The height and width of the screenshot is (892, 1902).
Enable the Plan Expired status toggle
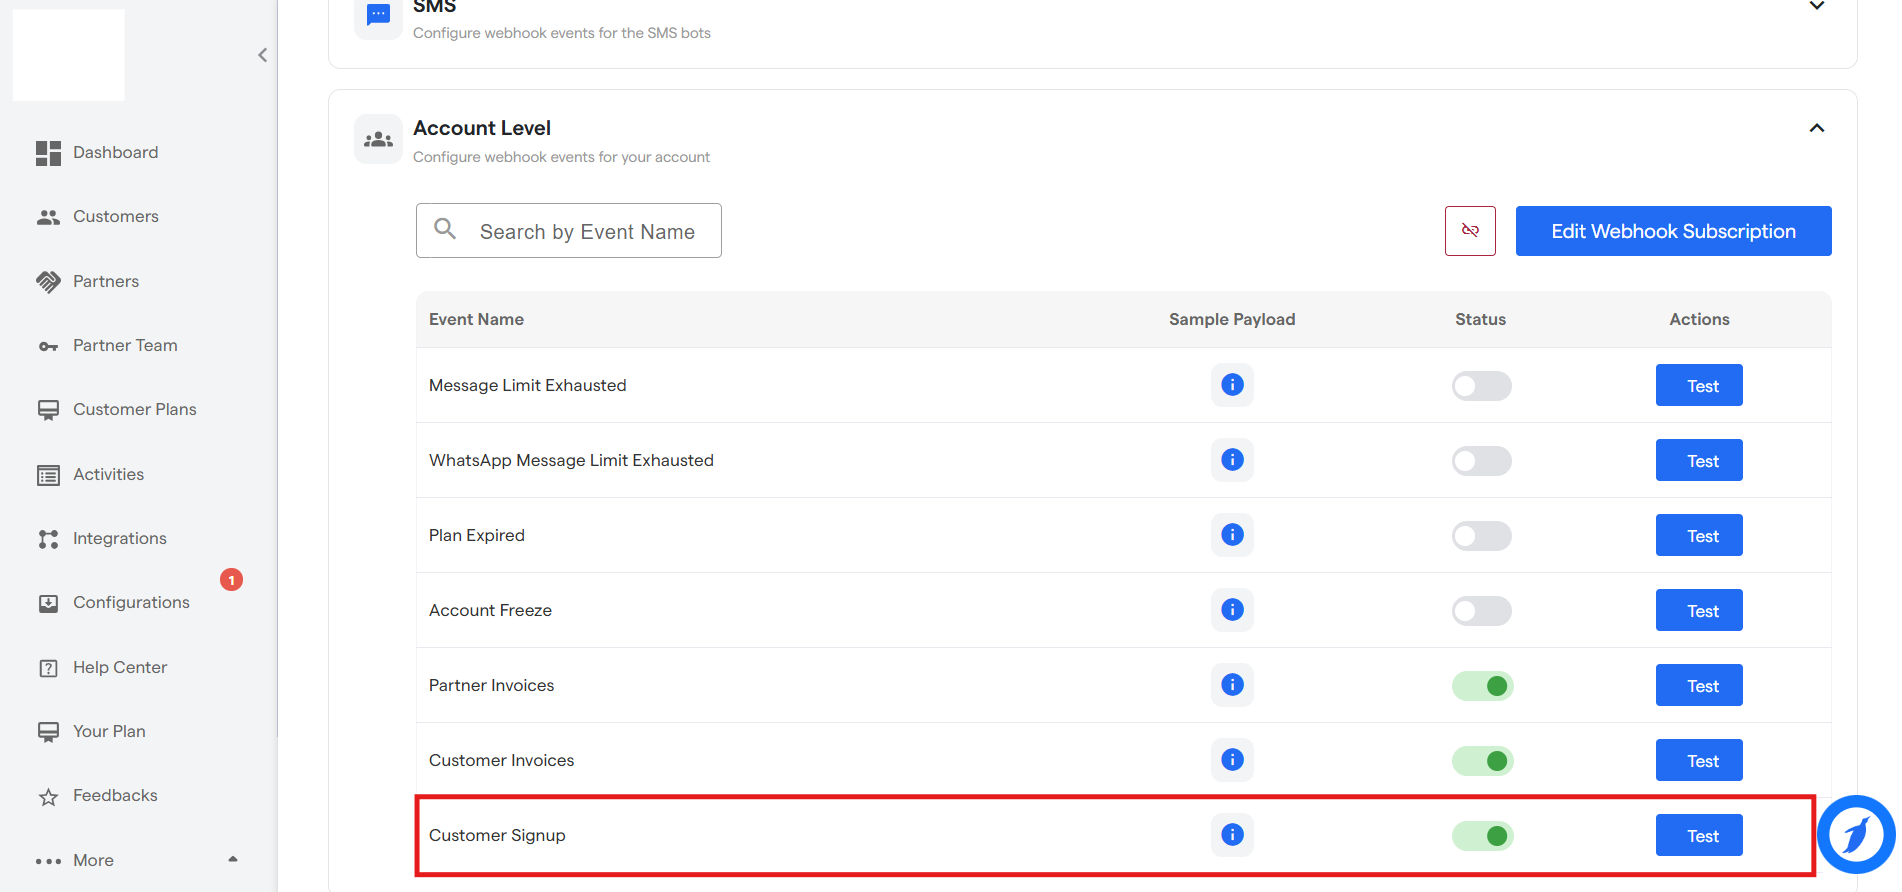(x=1481, y=536)
